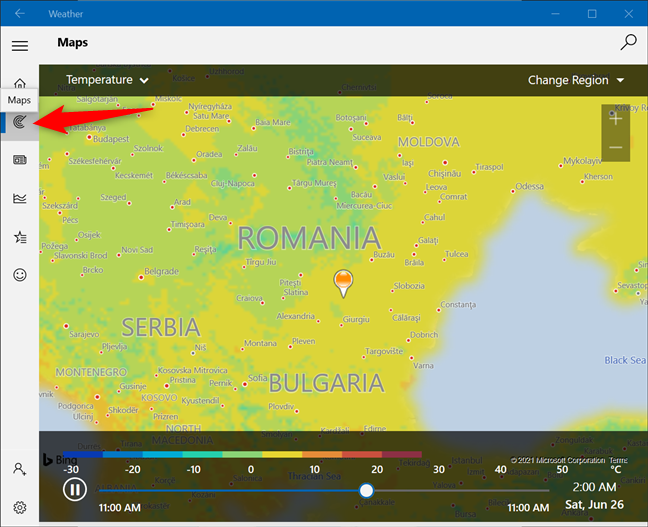Click the °C unit label
Viewport: 648px width, 527px height.
[616, 470]
